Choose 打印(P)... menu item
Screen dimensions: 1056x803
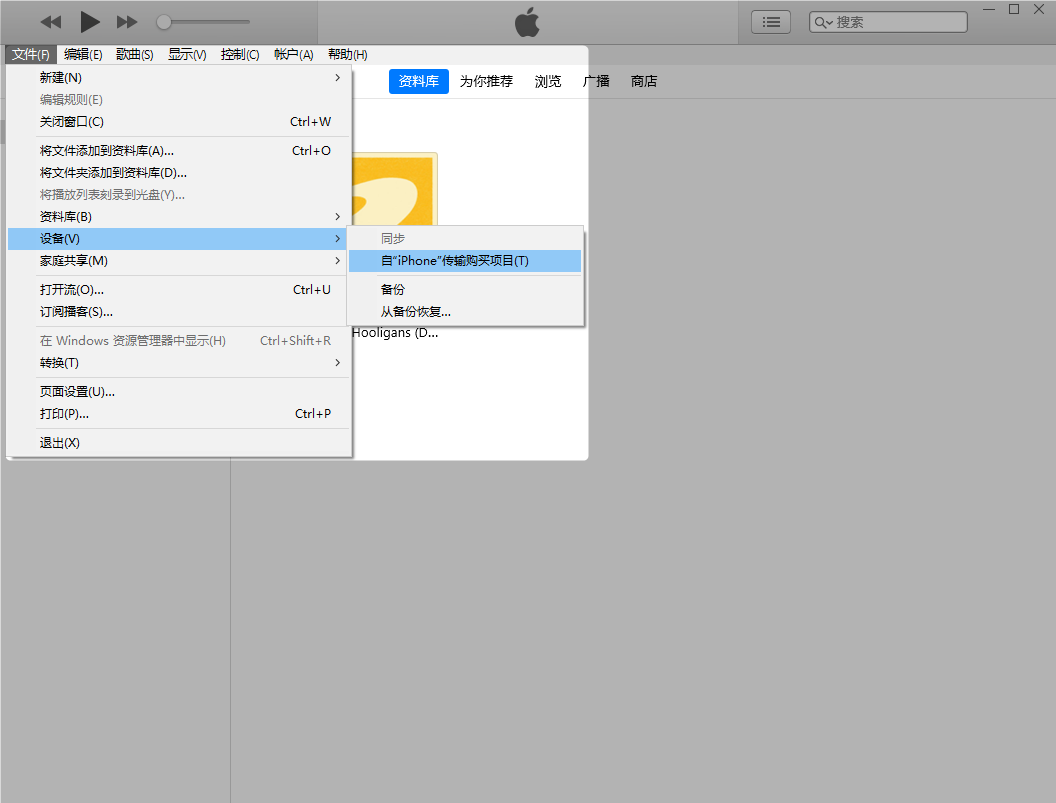(179, 414)
